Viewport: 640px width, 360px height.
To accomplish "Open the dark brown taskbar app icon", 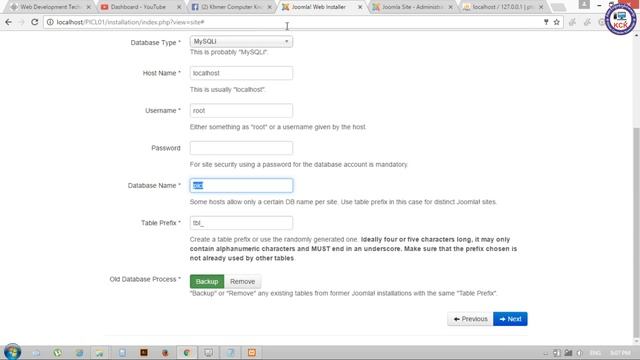I will [x=144, y=353].
